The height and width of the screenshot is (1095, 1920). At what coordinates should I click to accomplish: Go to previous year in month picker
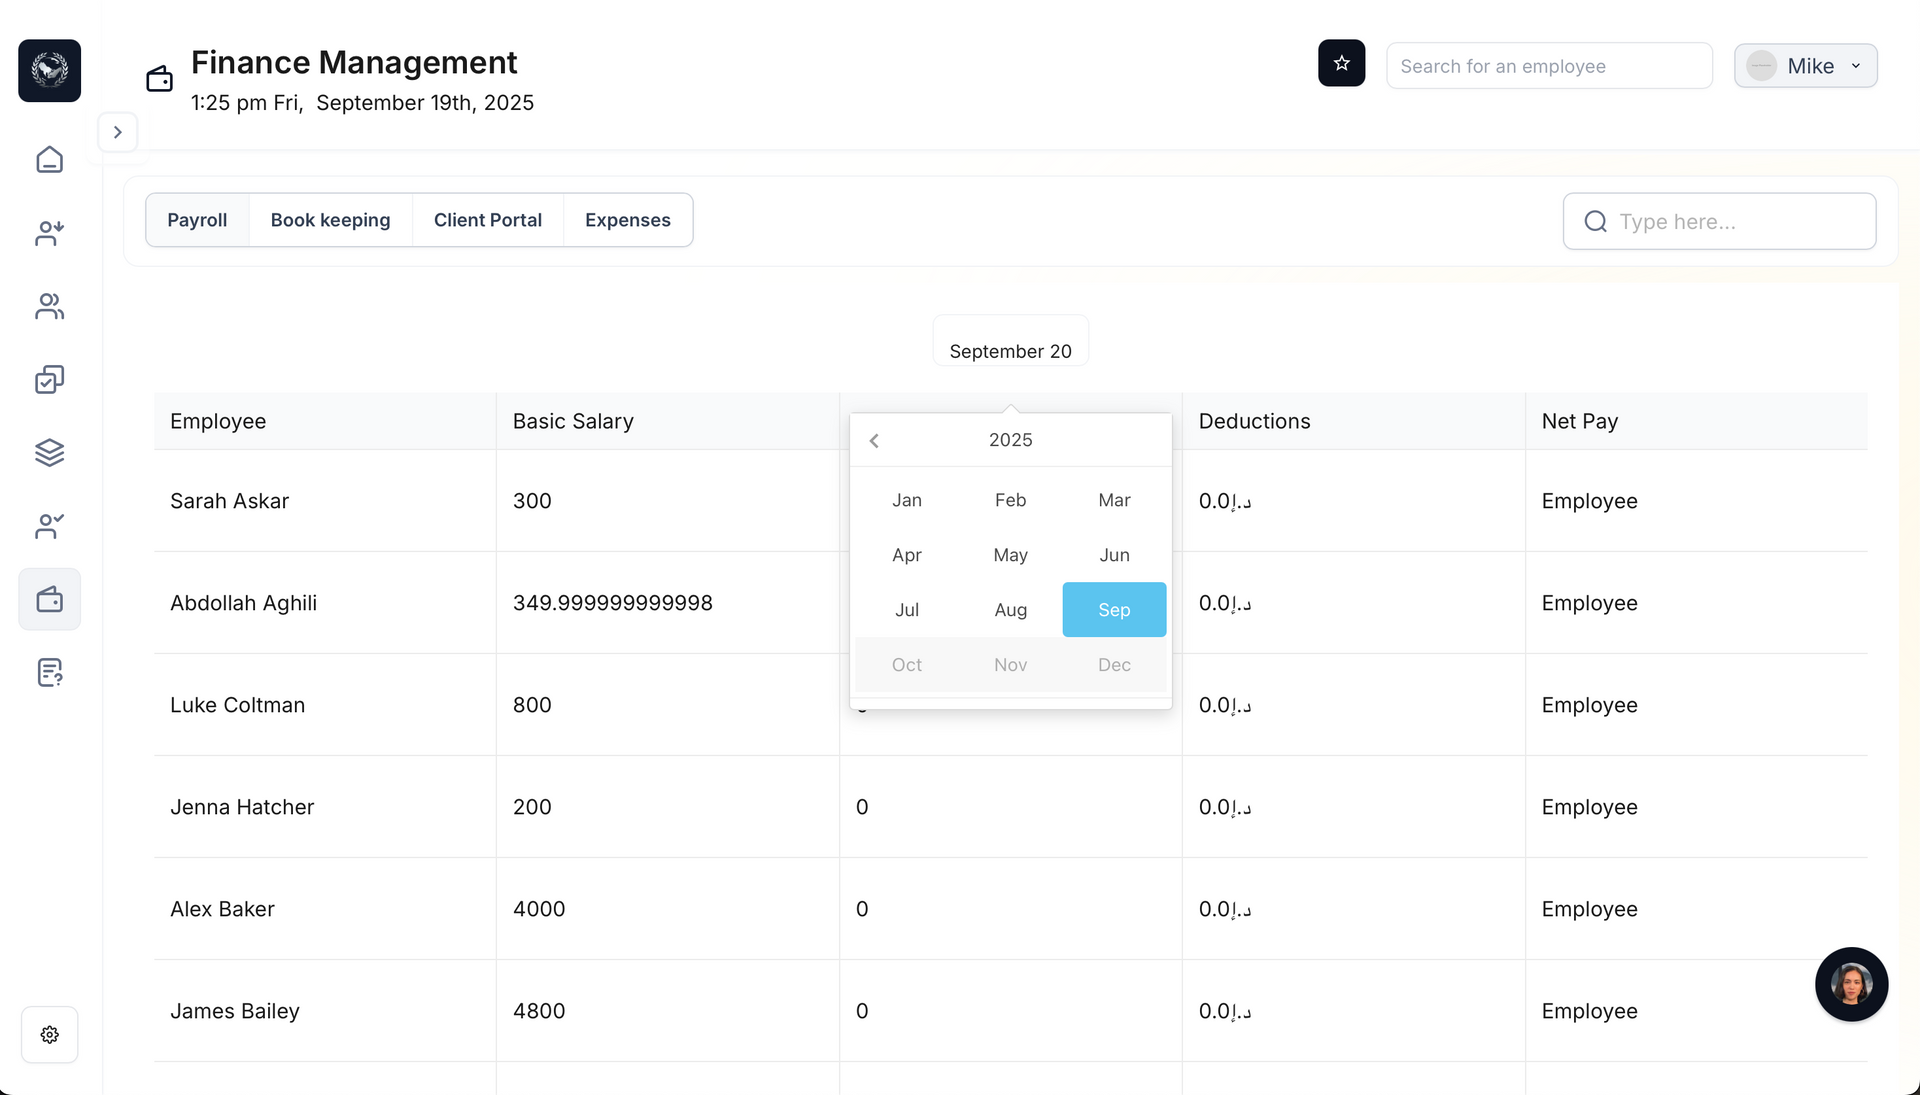point(874,441)
